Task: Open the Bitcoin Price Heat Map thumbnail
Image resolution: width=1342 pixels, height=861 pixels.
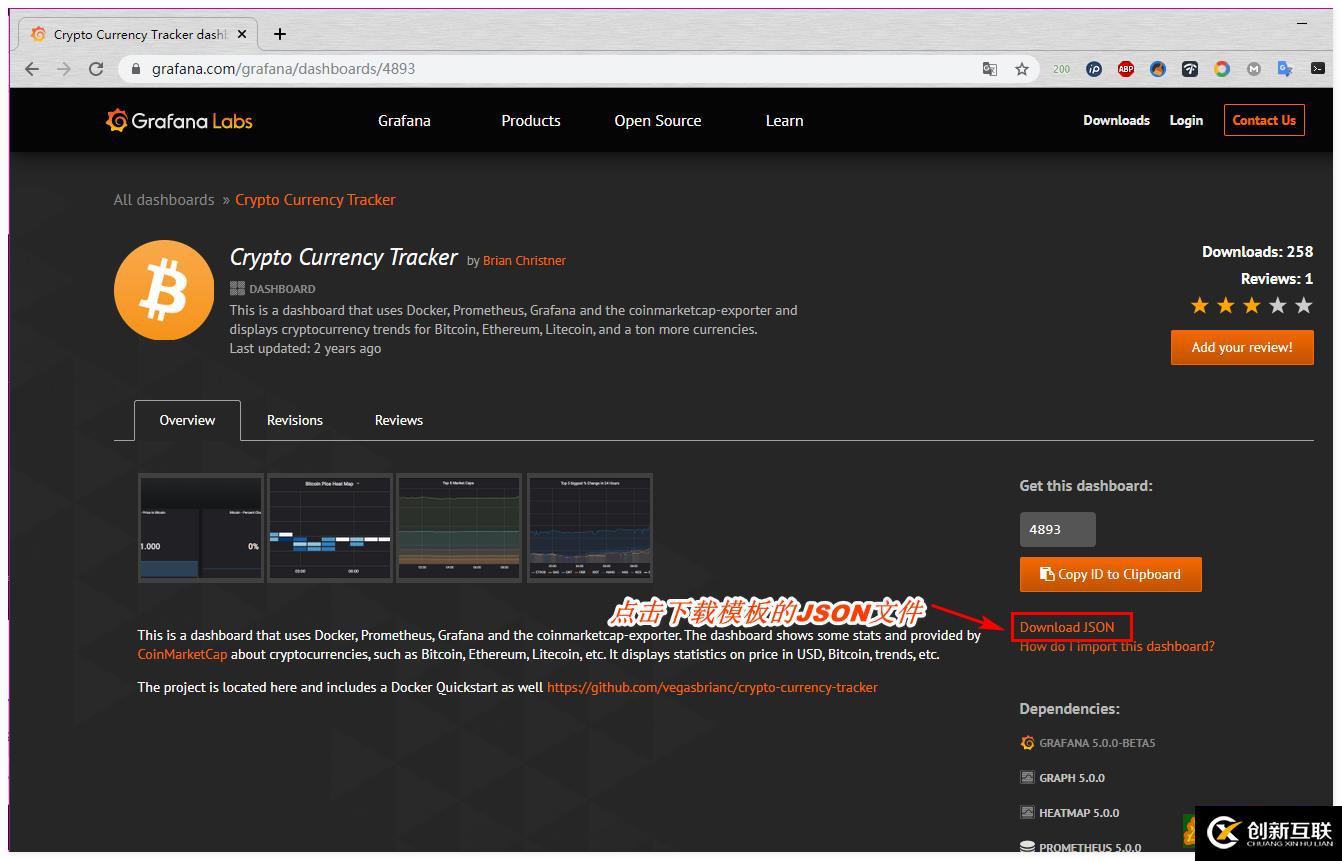Action: [x=330, y=527]
